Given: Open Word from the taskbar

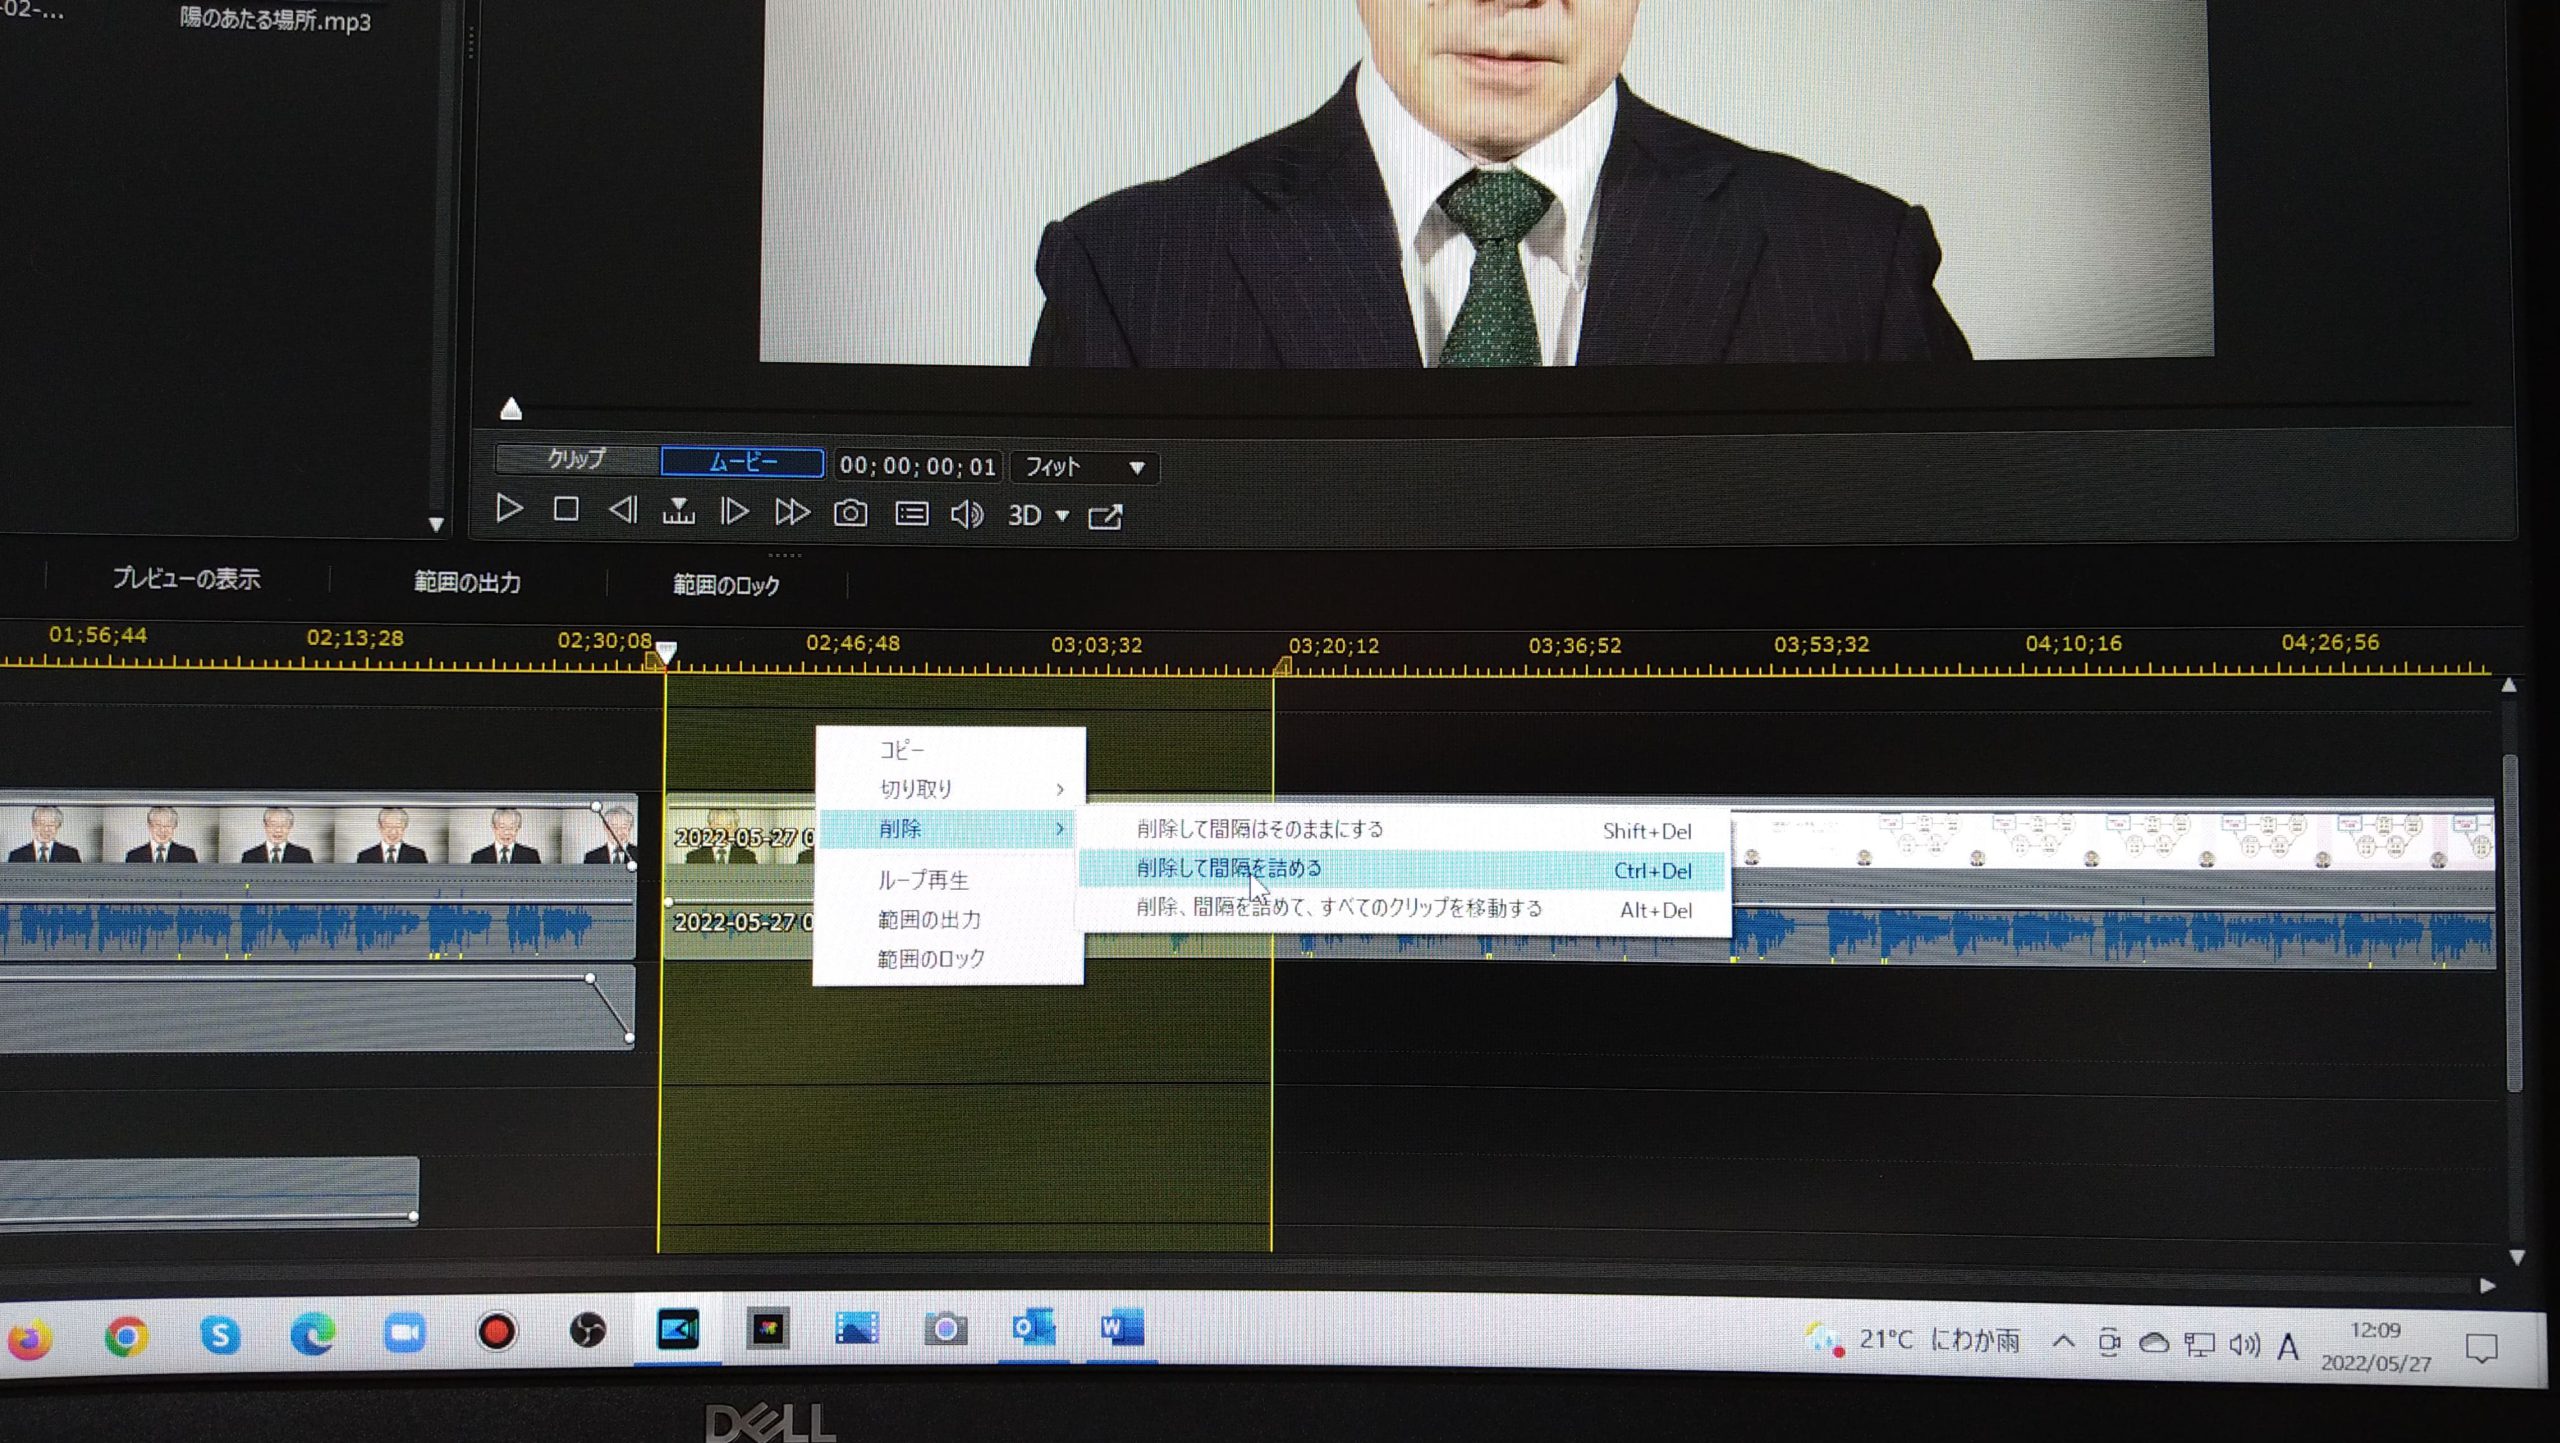Looking at the screenshot, I should [1121, 1328].
